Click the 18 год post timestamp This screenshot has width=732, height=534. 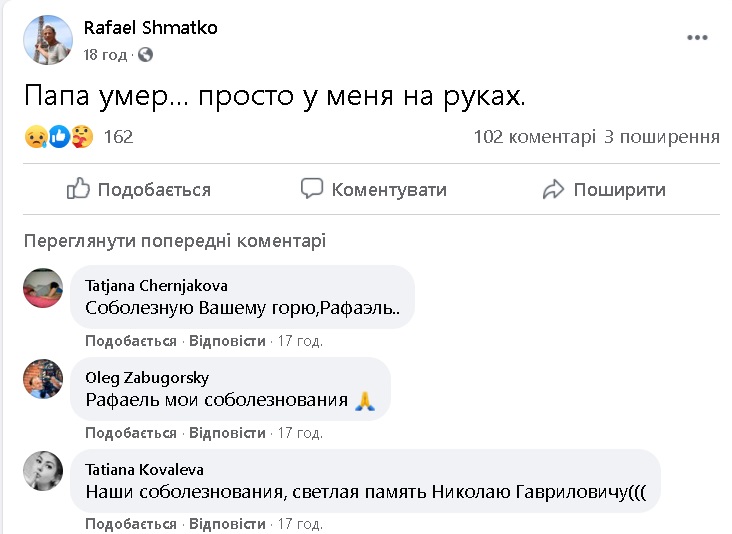point(106,54)
